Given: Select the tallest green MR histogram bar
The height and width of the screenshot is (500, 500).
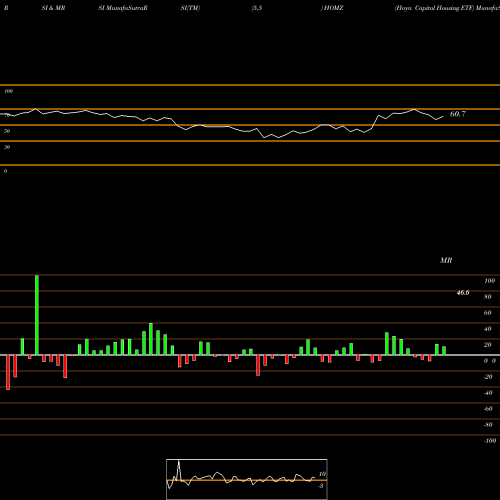Looking at the screenshot, I should 37,315.
